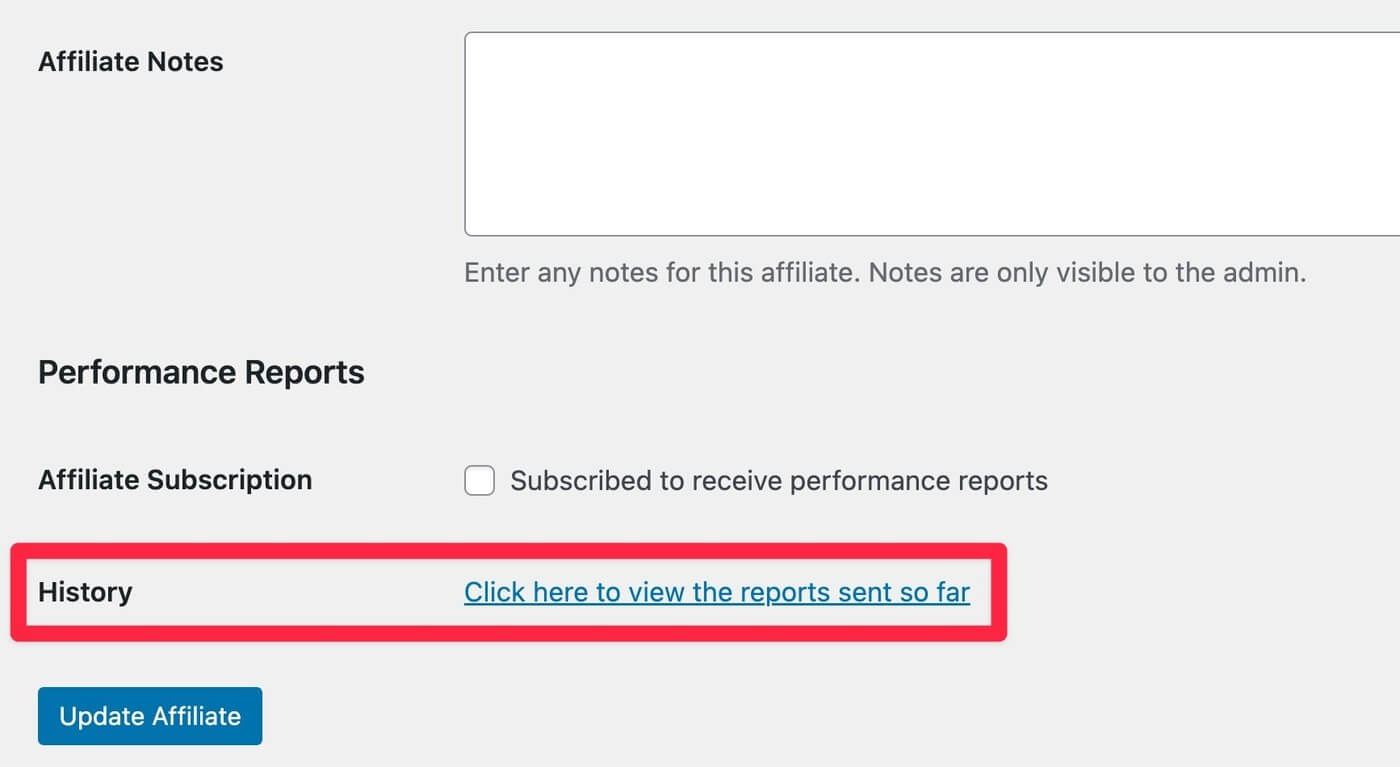Click the 'Affiliate Subscription' row label

point(175,480)
